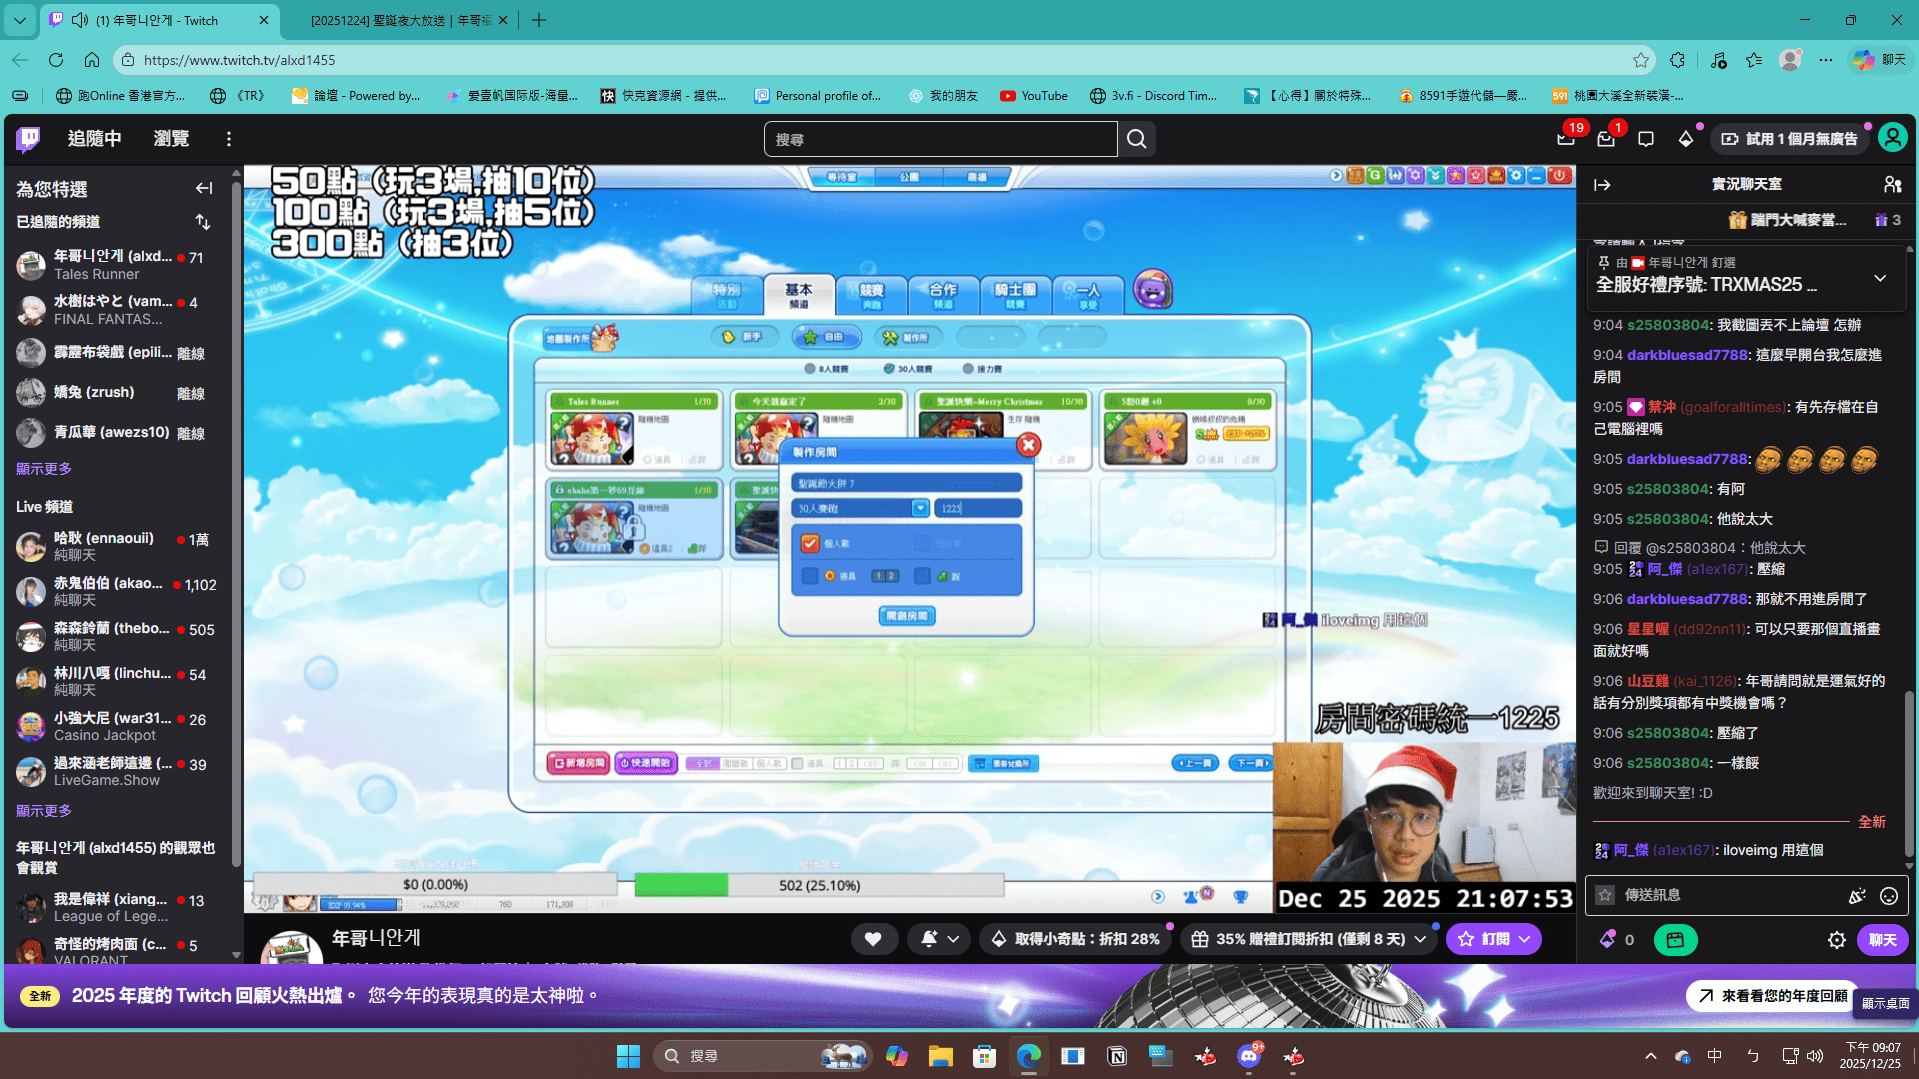Screen dimensions: 1919x1079
Task: Collapse the followed channels sidebar
Action: click(x=204, y=188)
